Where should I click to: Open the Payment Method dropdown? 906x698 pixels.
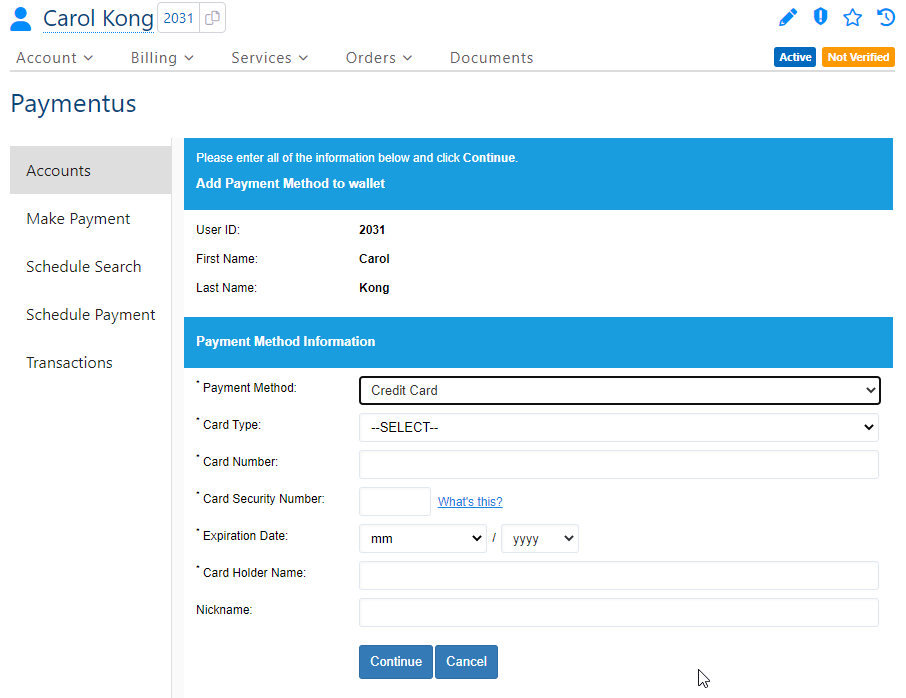tap(619, 390)
